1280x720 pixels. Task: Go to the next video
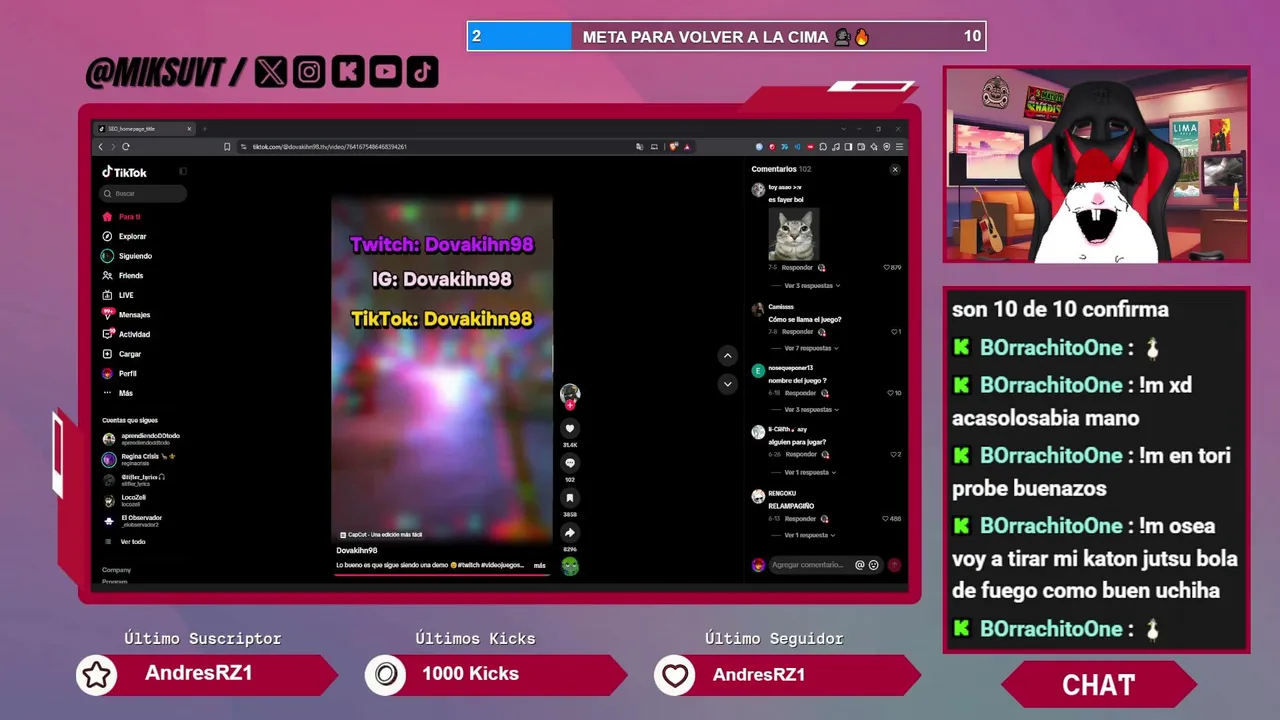[x=727, y=384]
